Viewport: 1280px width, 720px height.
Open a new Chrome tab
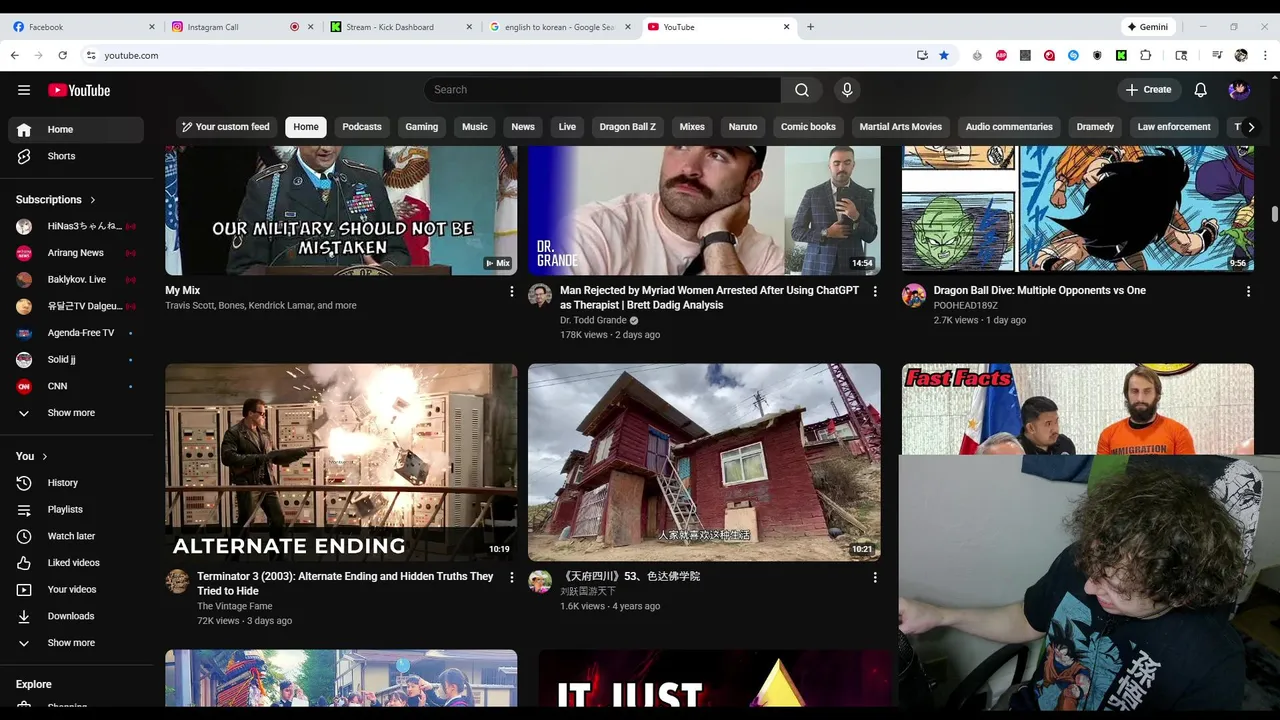[x=810, y=27]
